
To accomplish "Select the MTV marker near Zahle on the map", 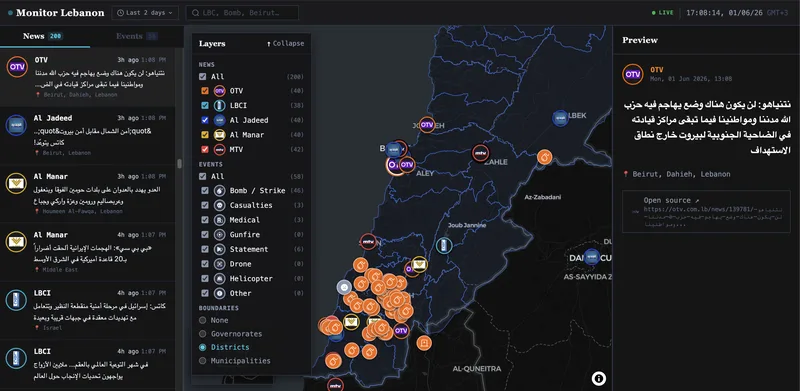I will click(x=480, y=153).
